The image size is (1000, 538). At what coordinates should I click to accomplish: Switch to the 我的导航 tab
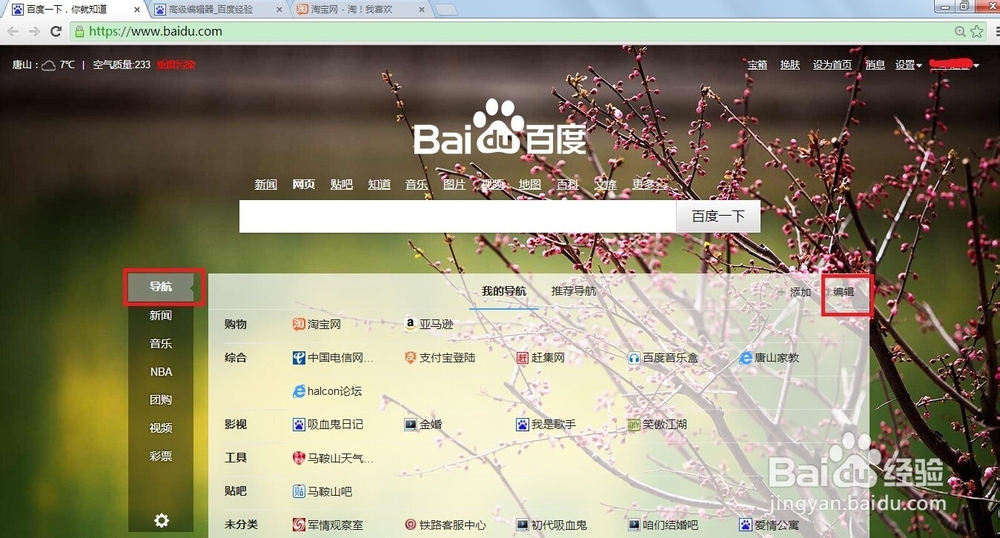click(x=504, y=291)
